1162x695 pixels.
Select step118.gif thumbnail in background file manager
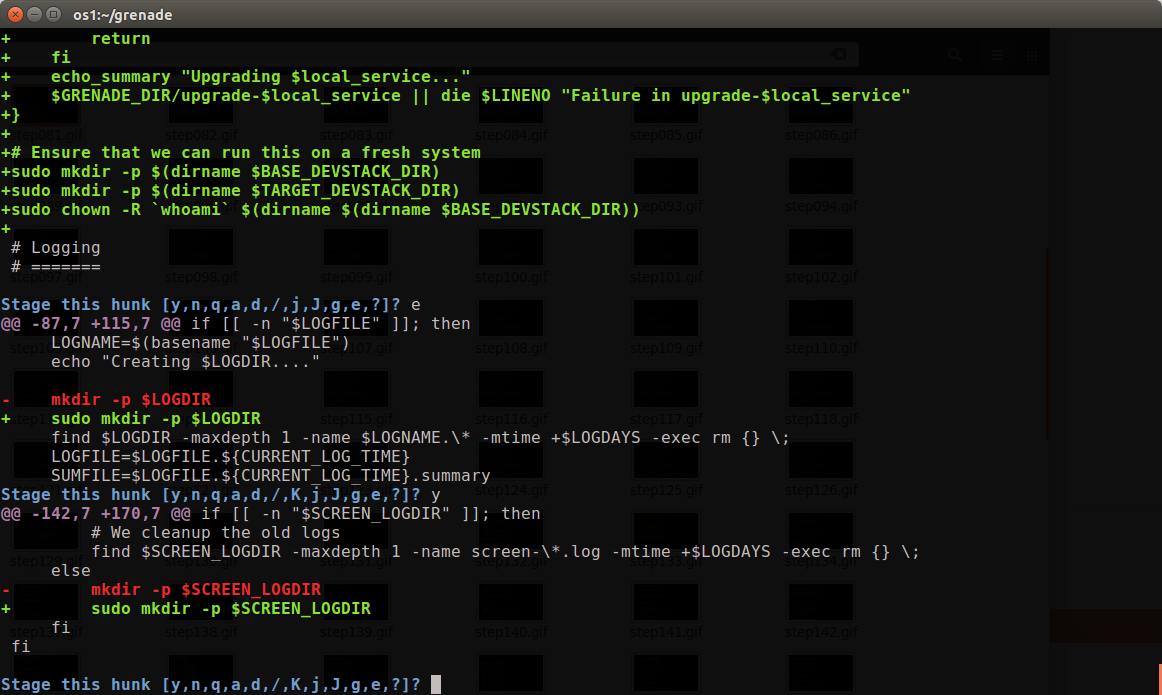[x=820, y=389]
